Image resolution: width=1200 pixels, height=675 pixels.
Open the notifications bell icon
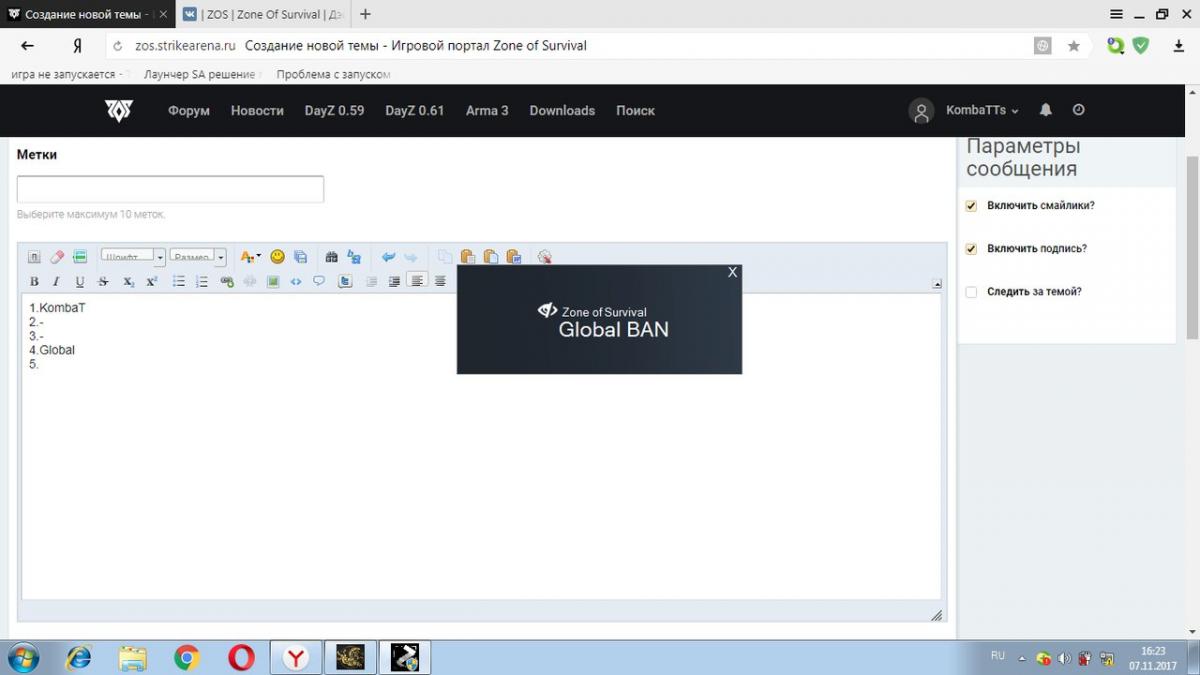pyautogui.click(x=1046, y=110)
